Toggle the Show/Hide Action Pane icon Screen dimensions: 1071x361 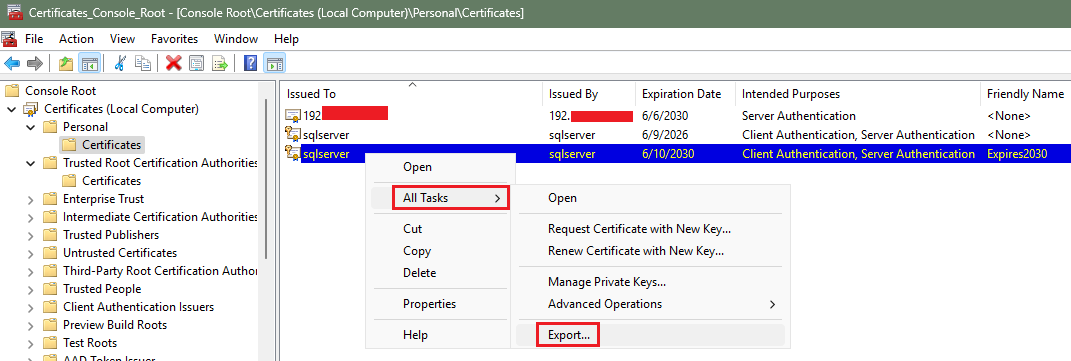click(274, 63)
